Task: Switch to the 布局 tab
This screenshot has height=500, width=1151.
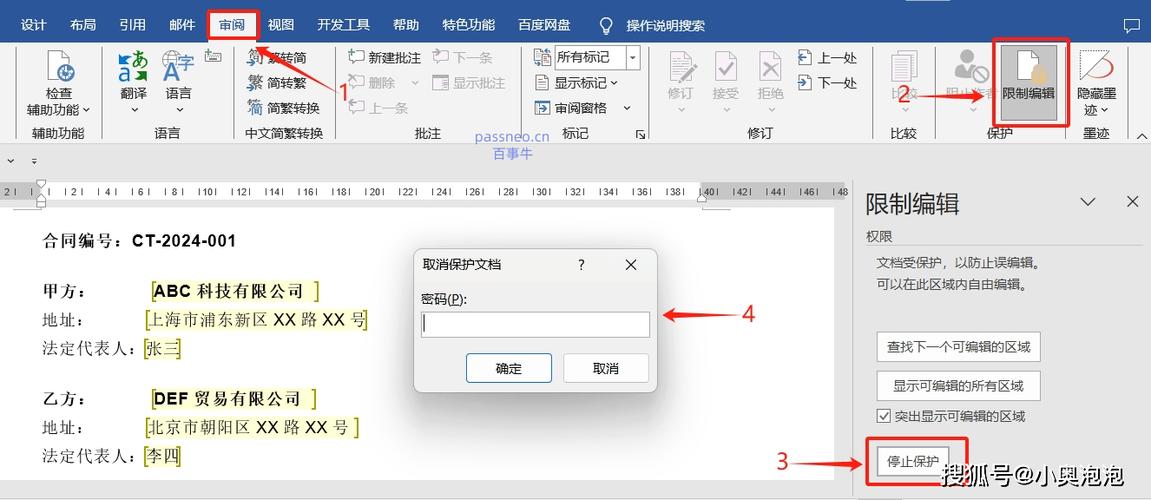Action: pos(83,25)
